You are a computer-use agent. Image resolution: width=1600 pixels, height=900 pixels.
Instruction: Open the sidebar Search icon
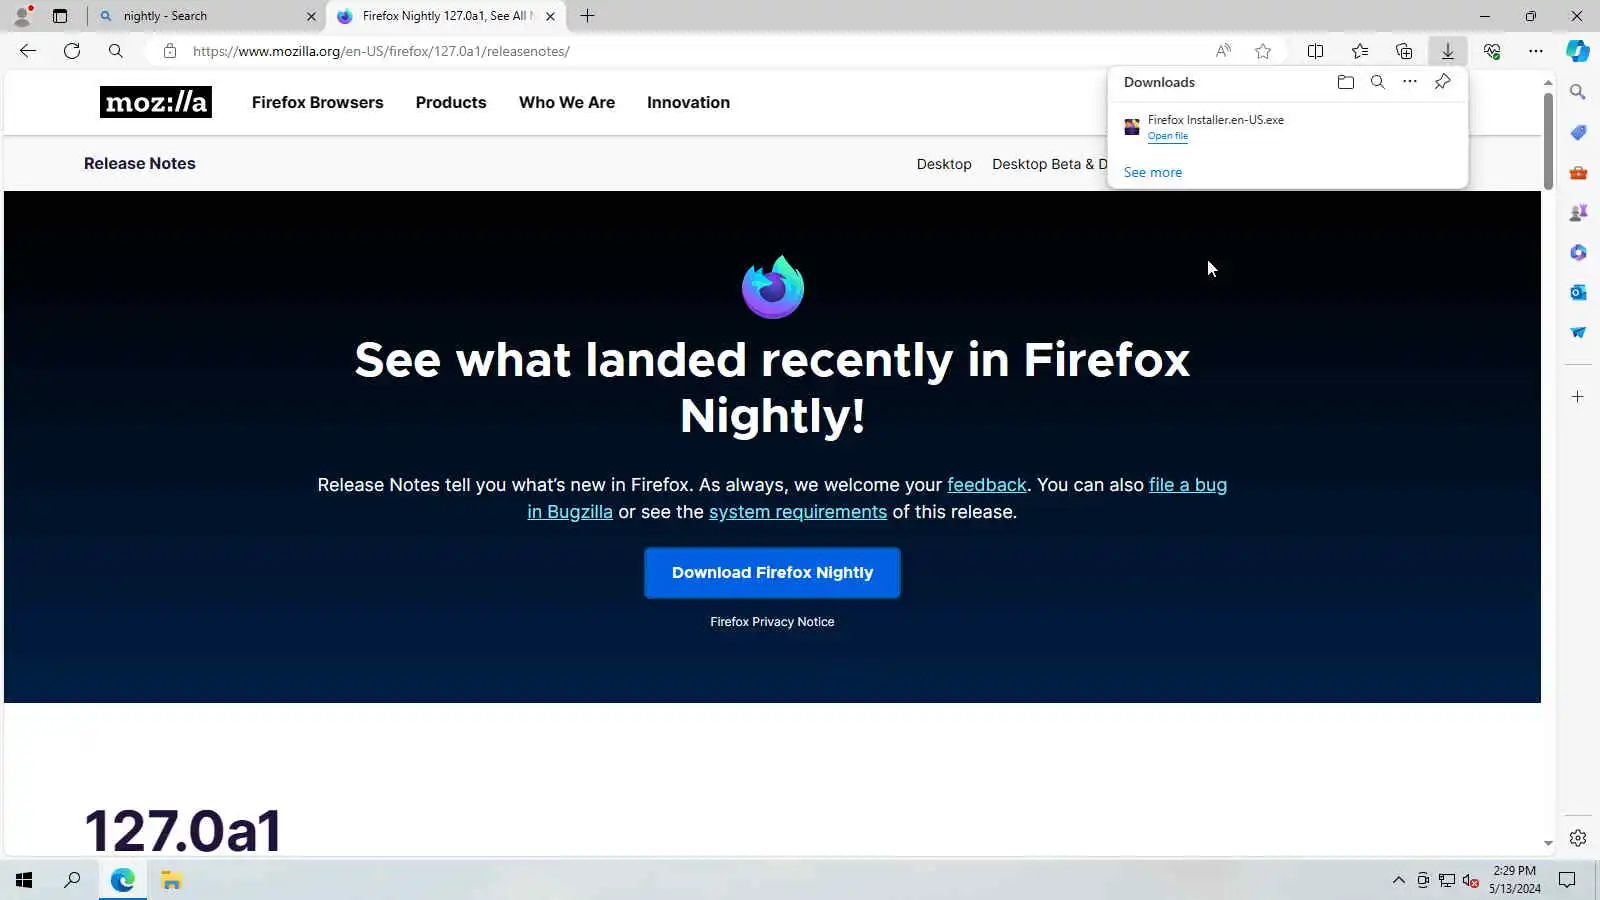(x=1578, y=92)
